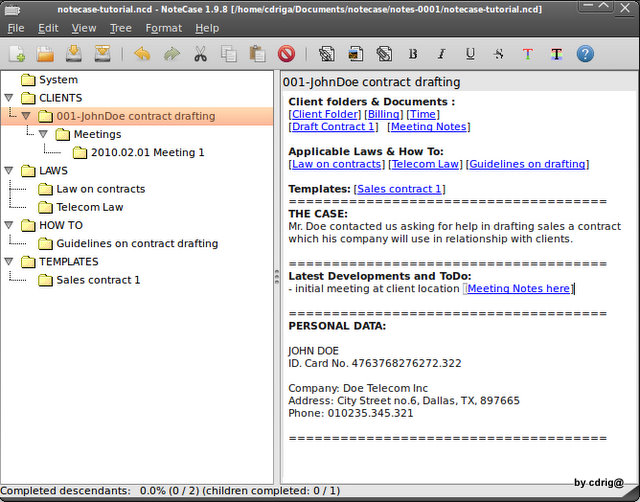Click the Paste clipboard icon
This screenshot has width=640, height=502.
[x=258, y=54]
